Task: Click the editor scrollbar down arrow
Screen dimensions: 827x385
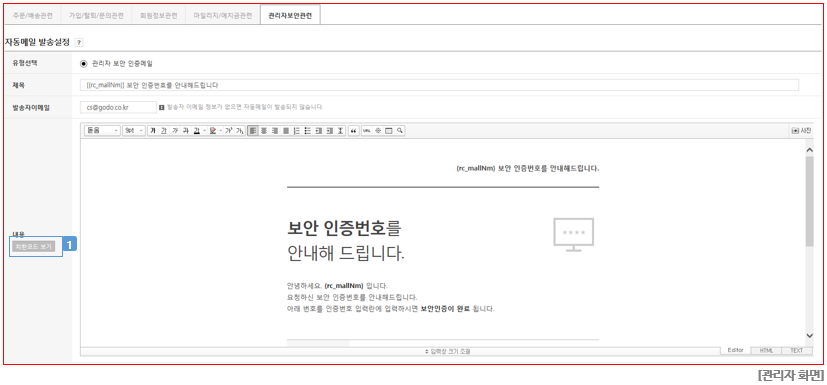Action: point(810,336)
